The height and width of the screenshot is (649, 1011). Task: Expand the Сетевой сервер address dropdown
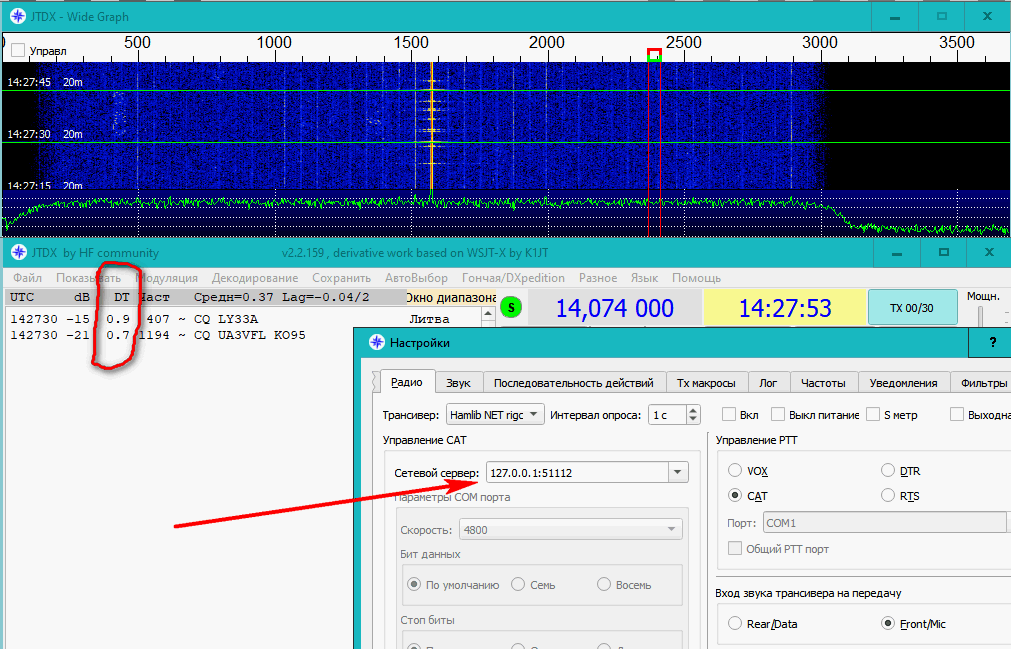[678, 472]
